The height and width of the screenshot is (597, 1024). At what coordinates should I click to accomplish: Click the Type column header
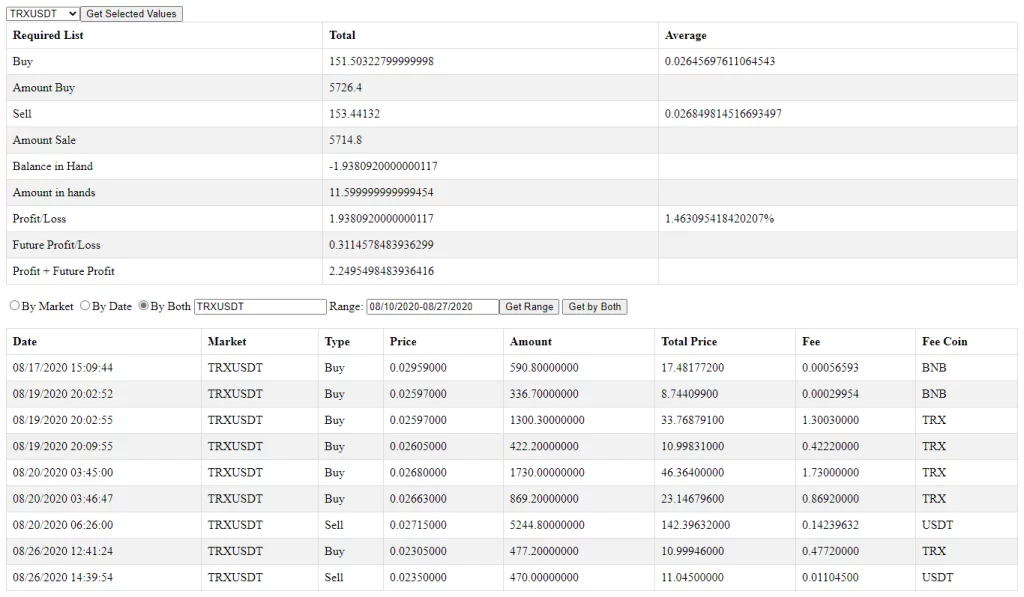[337, 342]
